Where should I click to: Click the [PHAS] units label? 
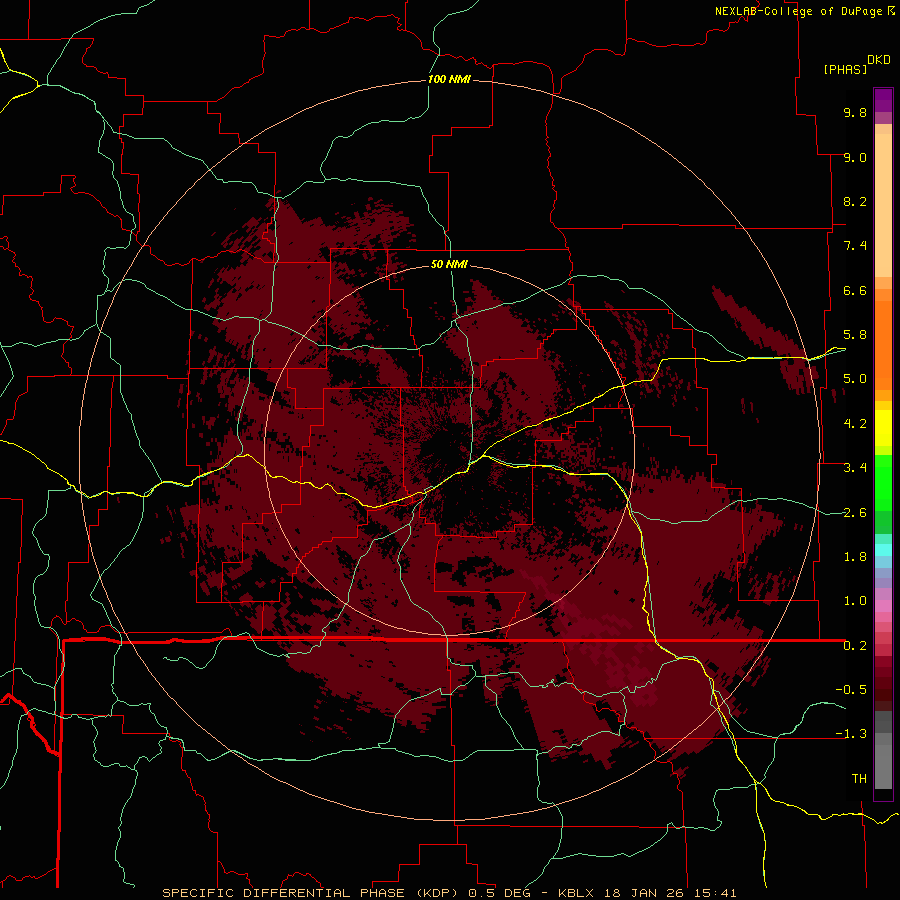[845, 69]
